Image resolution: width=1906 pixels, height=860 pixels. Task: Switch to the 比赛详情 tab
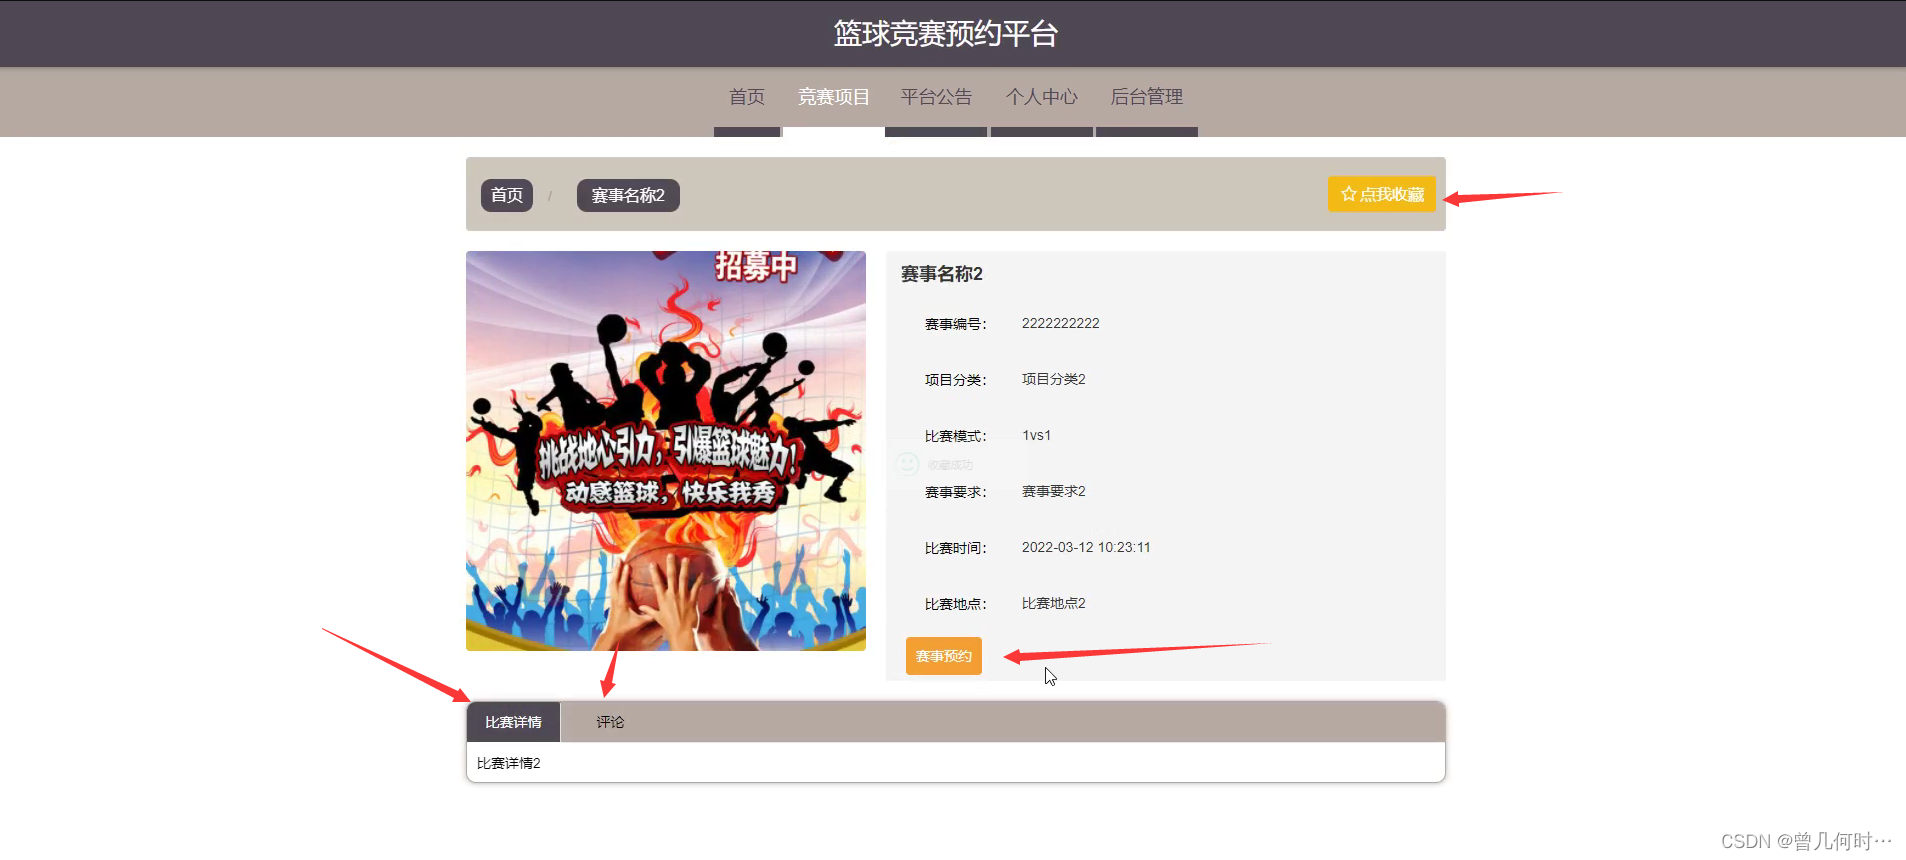click(513, 722)
